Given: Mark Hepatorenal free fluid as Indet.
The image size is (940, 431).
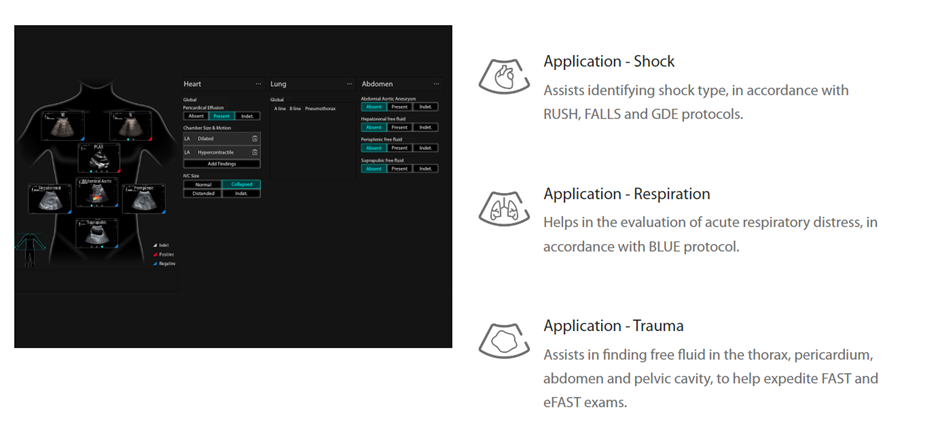Looking at the screenshot, I should pos(425,127).
